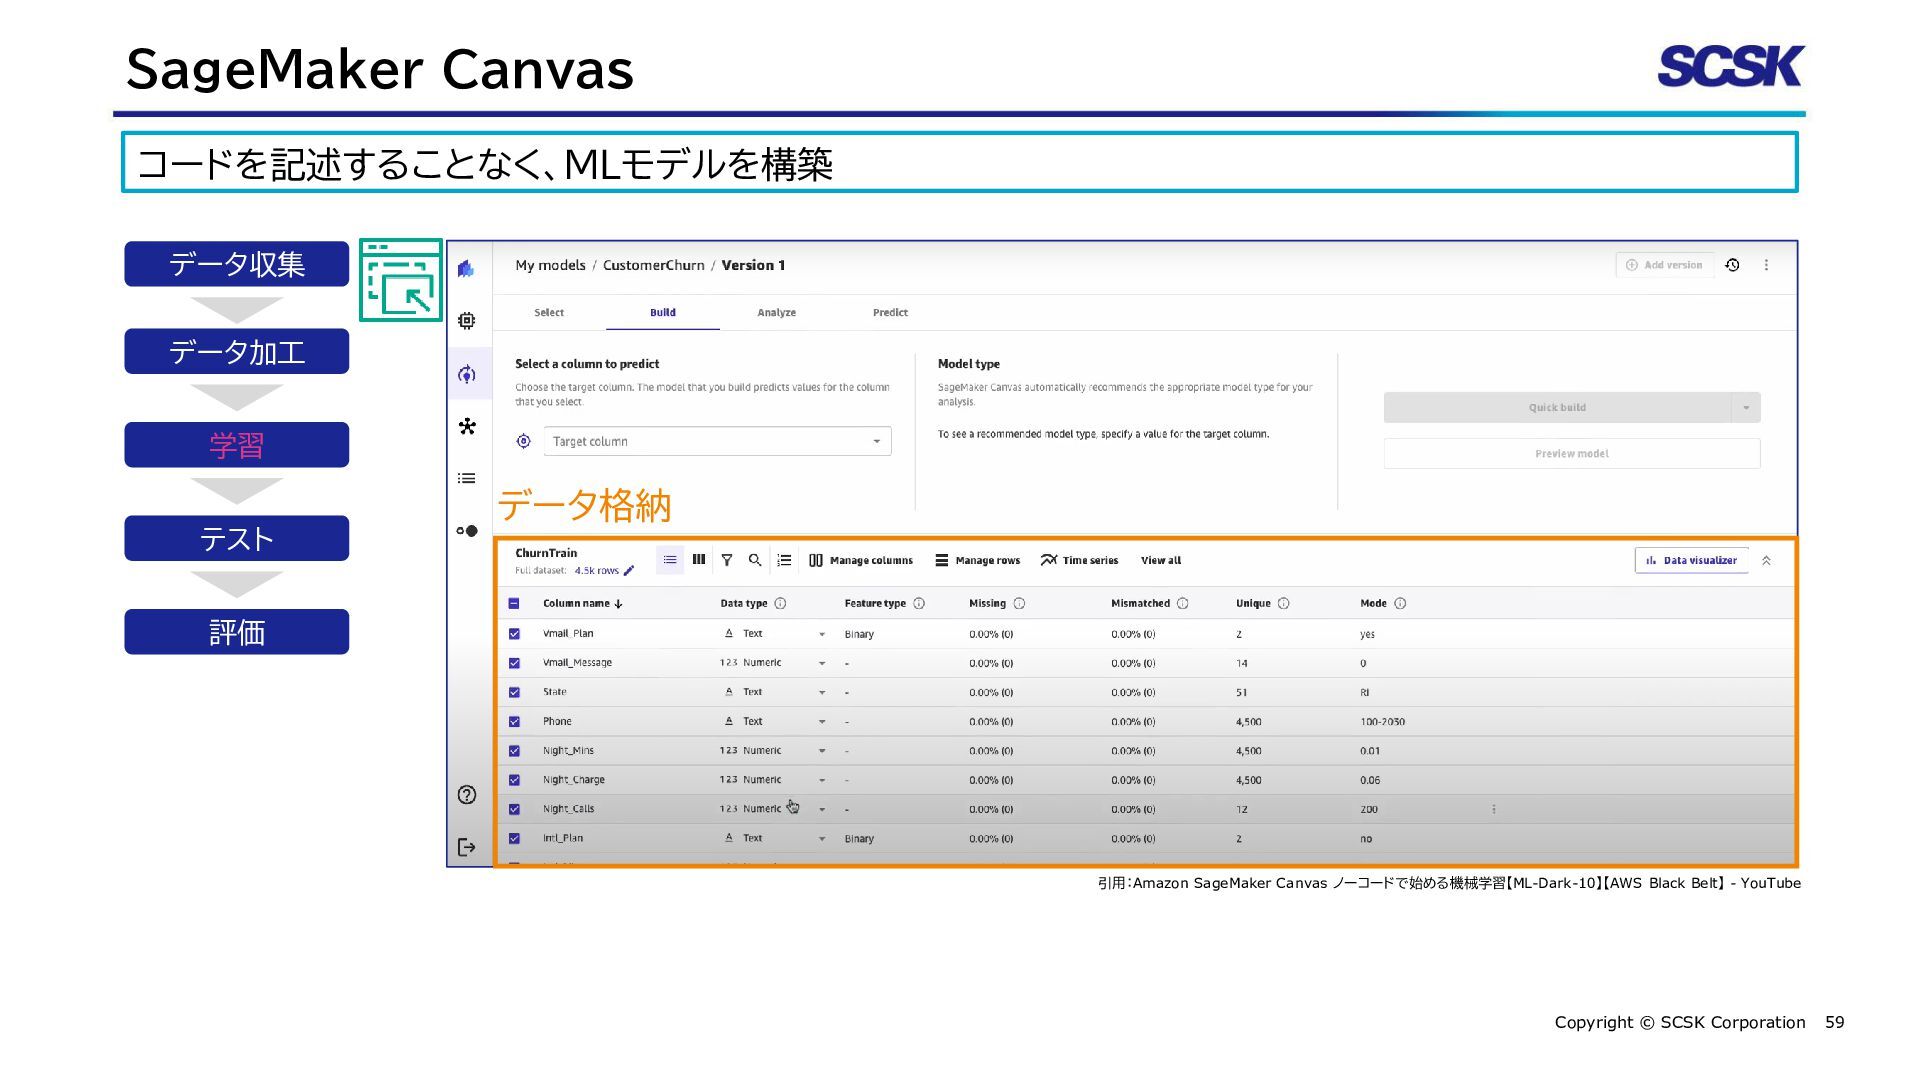Toggle the select-all columns checkbox in header

point(514,603)
